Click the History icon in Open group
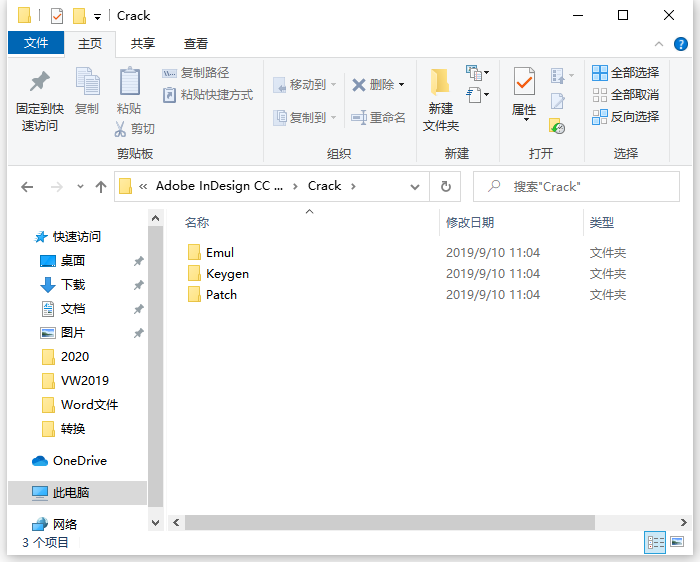Viewport: 700px width, 562px height. point(557,126)
